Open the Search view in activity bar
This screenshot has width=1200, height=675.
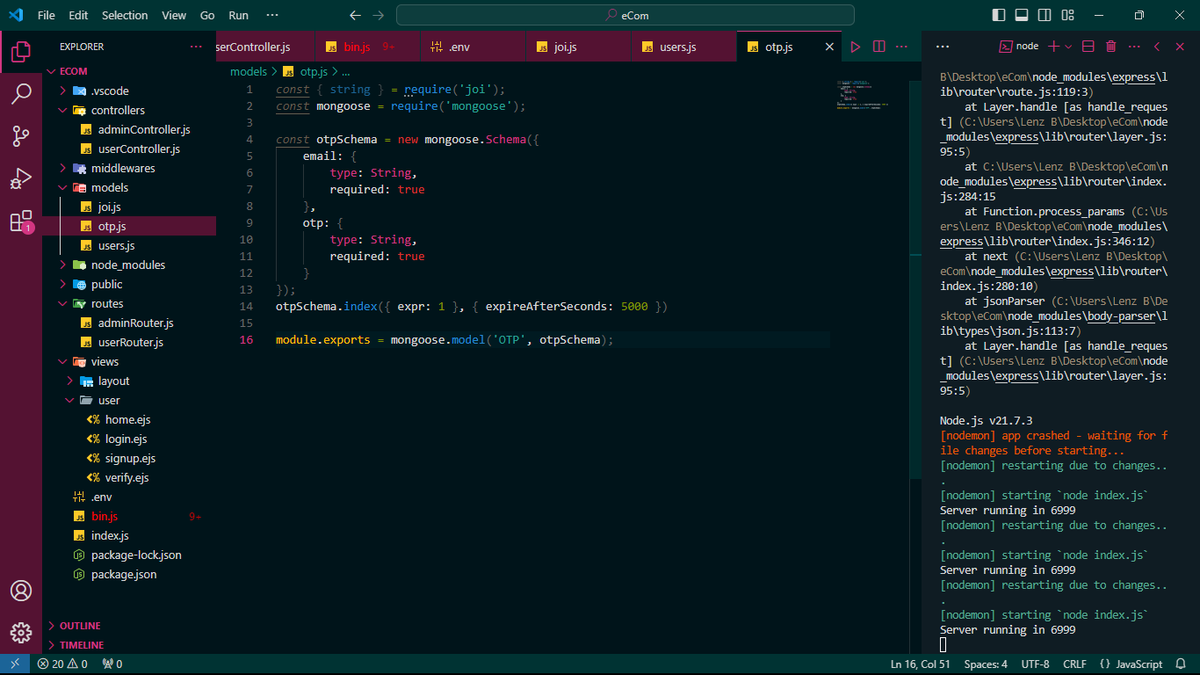(21, 94)
